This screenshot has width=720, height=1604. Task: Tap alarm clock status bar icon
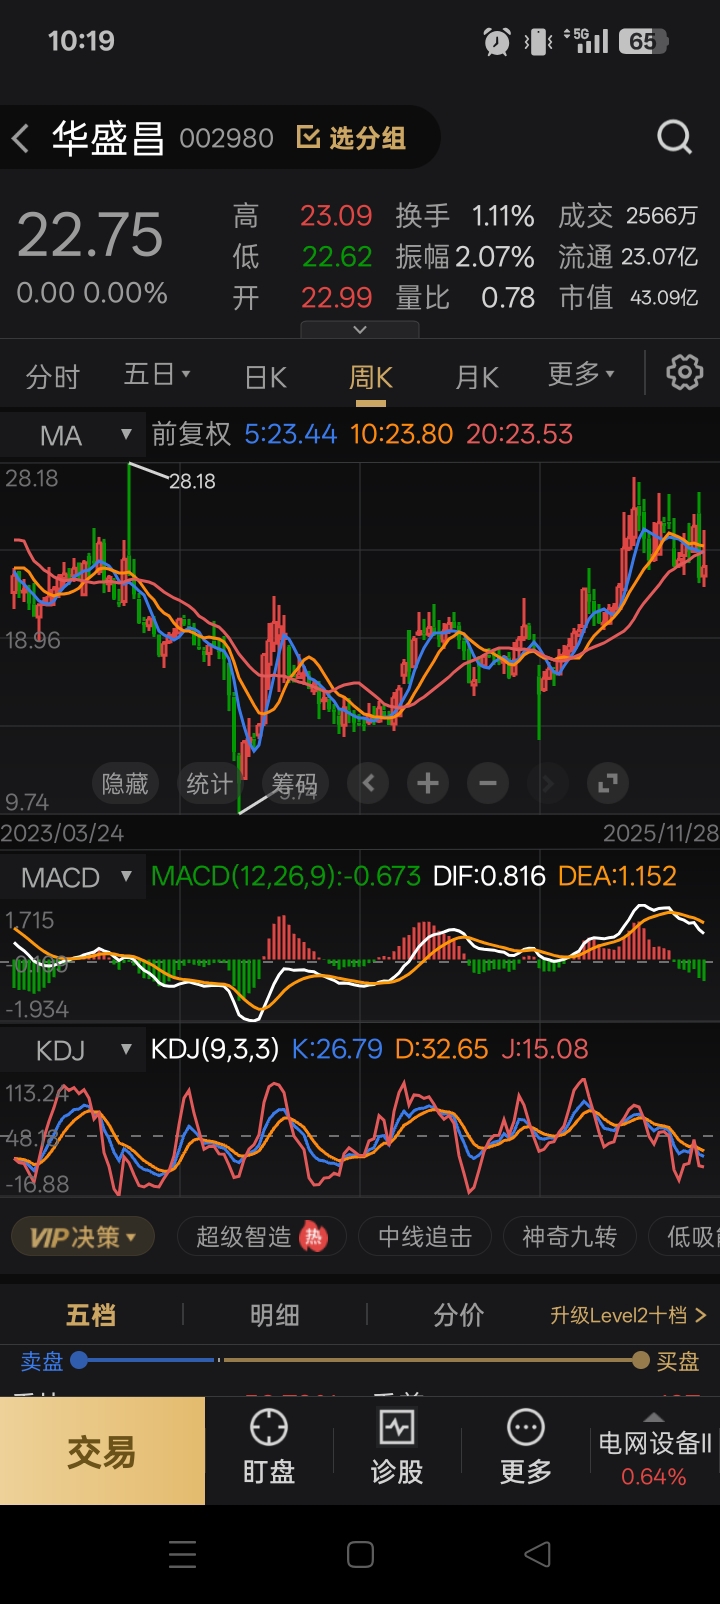pos(497,41)
